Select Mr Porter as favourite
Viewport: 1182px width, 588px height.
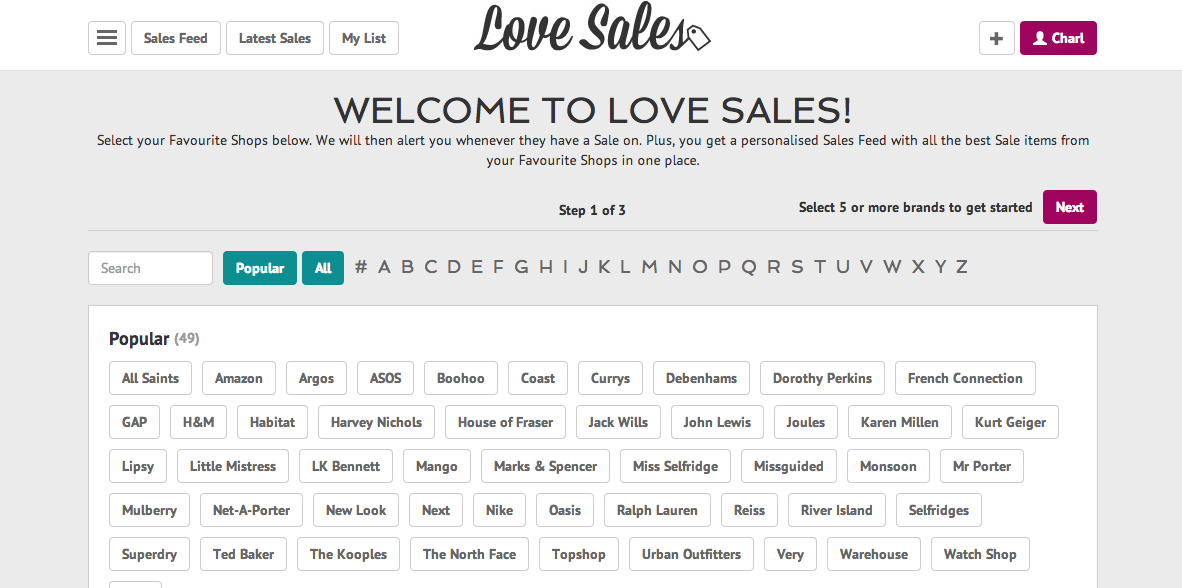981,466
